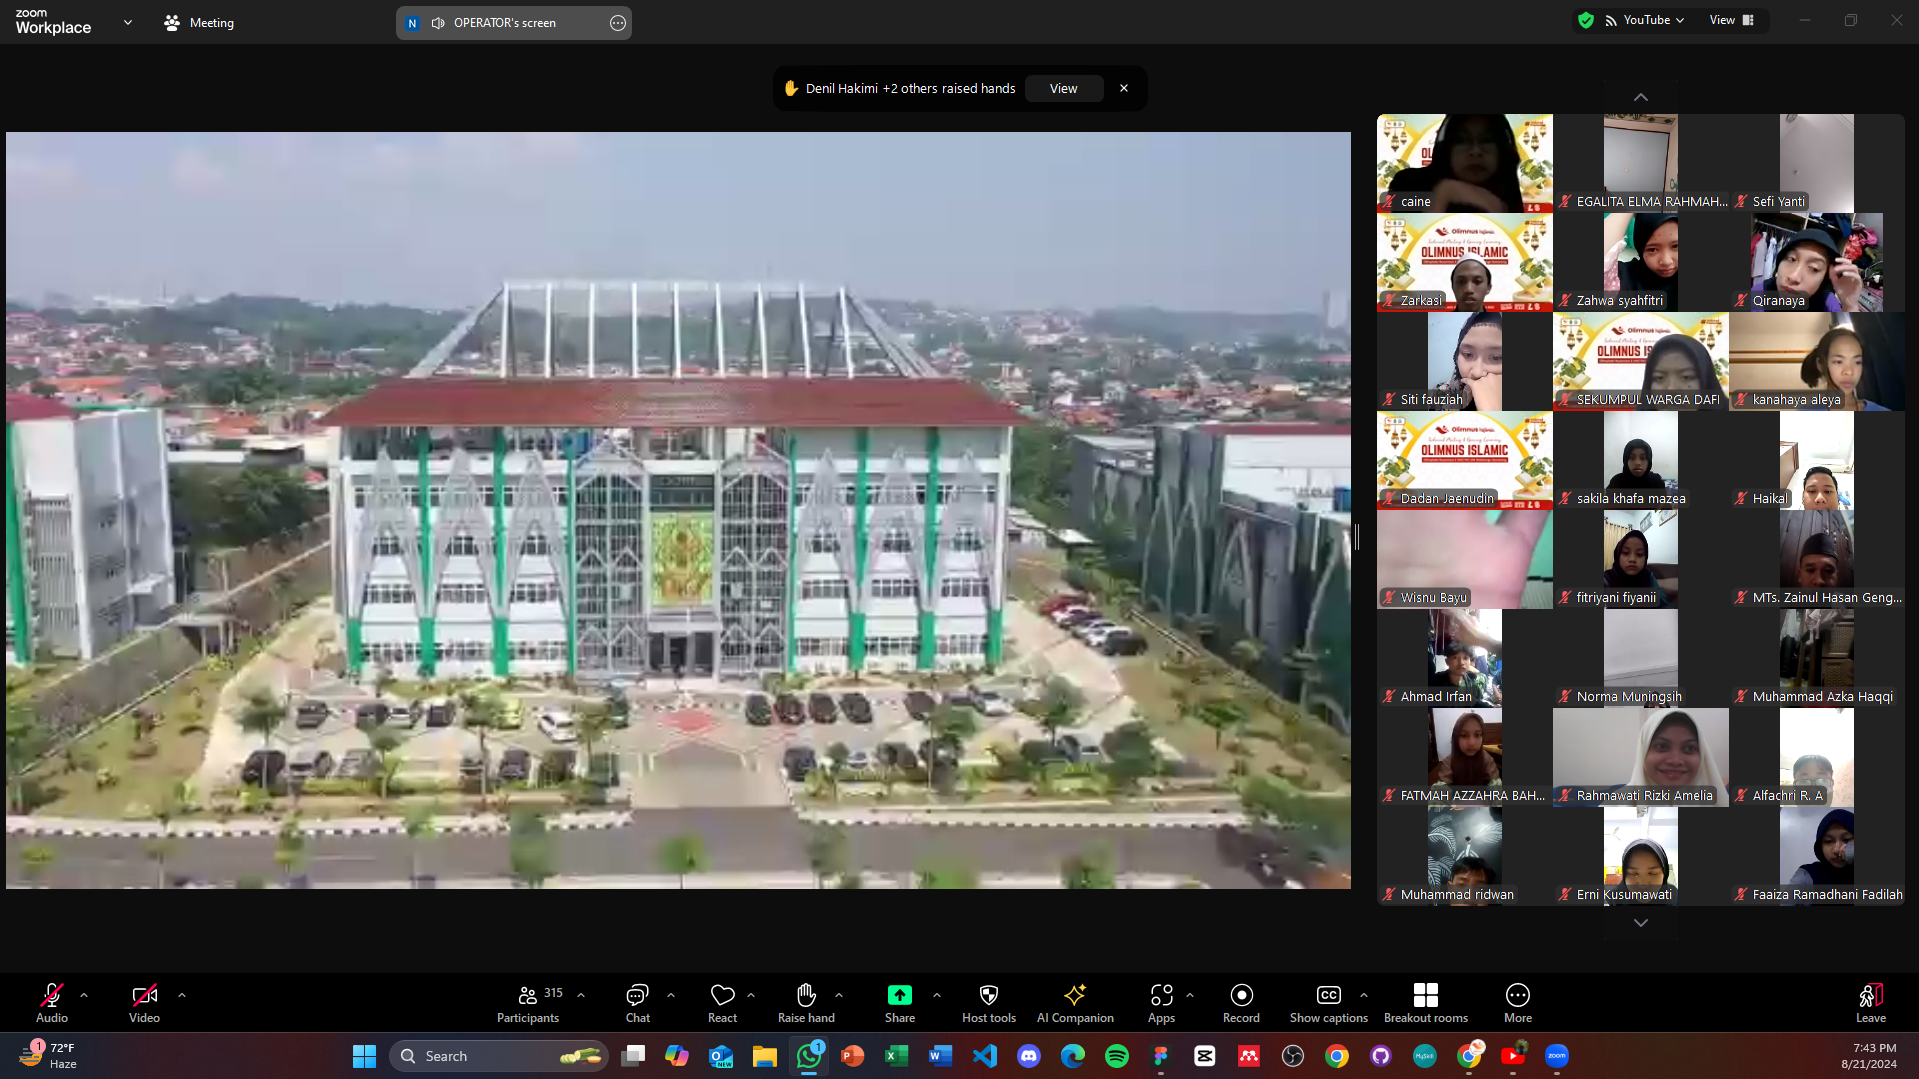Screen dimensions: 1919x1079
Task: Open Breakout rooms
Action: (x=1425, y=1003)
